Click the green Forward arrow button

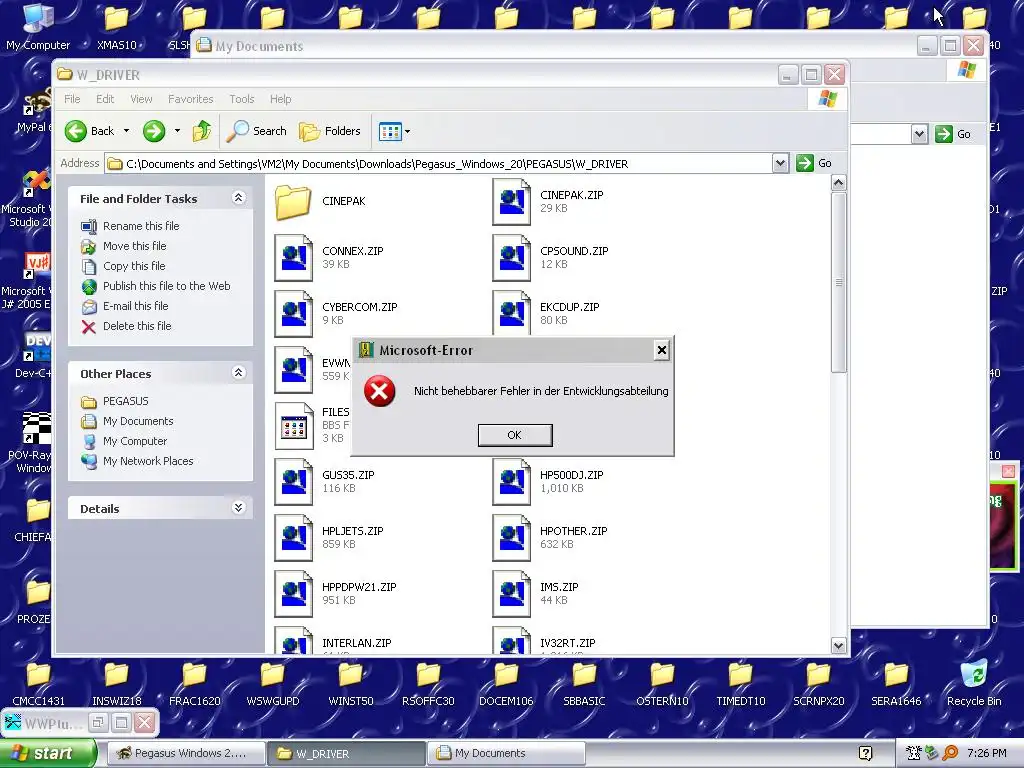pos(154,131)
